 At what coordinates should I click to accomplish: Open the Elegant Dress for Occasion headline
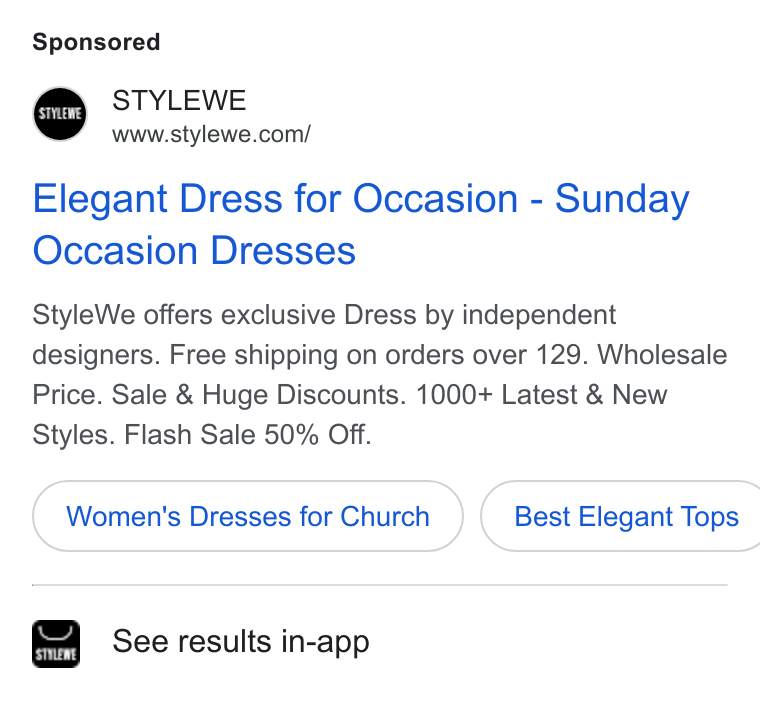(x=361, y=224)
